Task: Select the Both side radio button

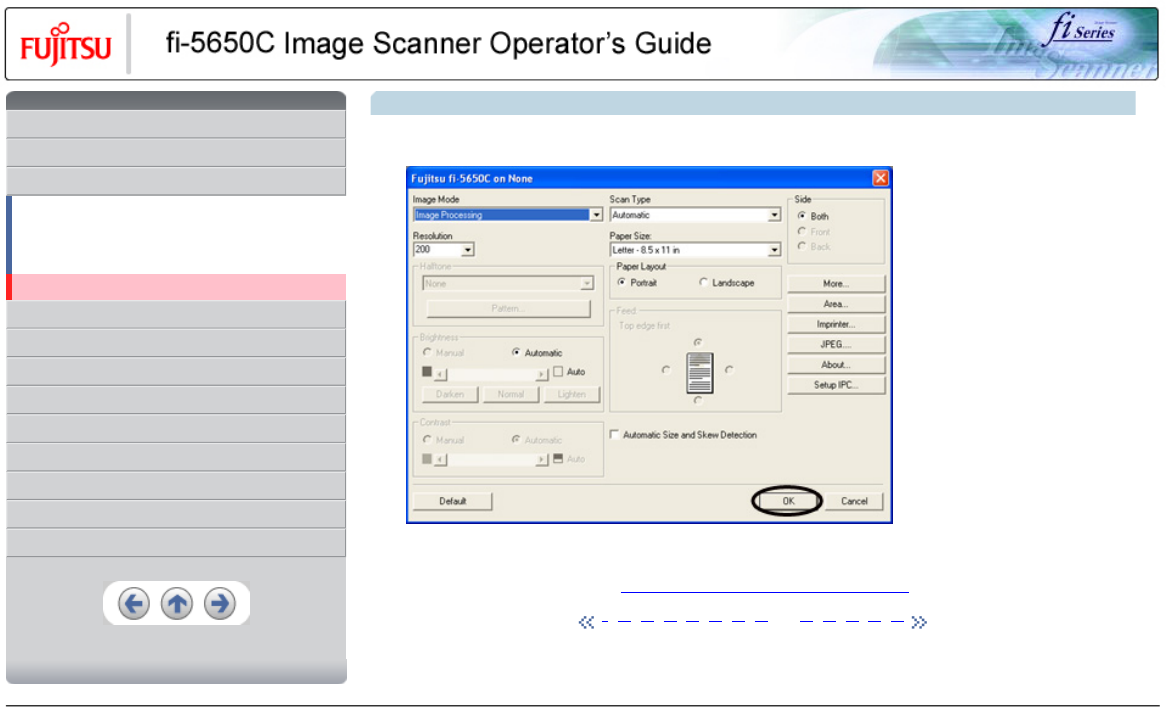Action: coord(802,216)
